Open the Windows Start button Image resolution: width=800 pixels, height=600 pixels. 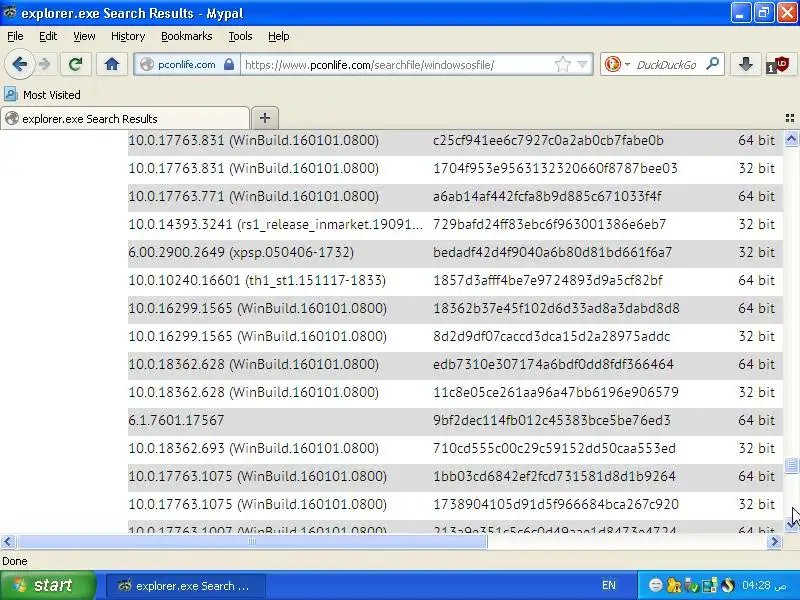(47, 585)
